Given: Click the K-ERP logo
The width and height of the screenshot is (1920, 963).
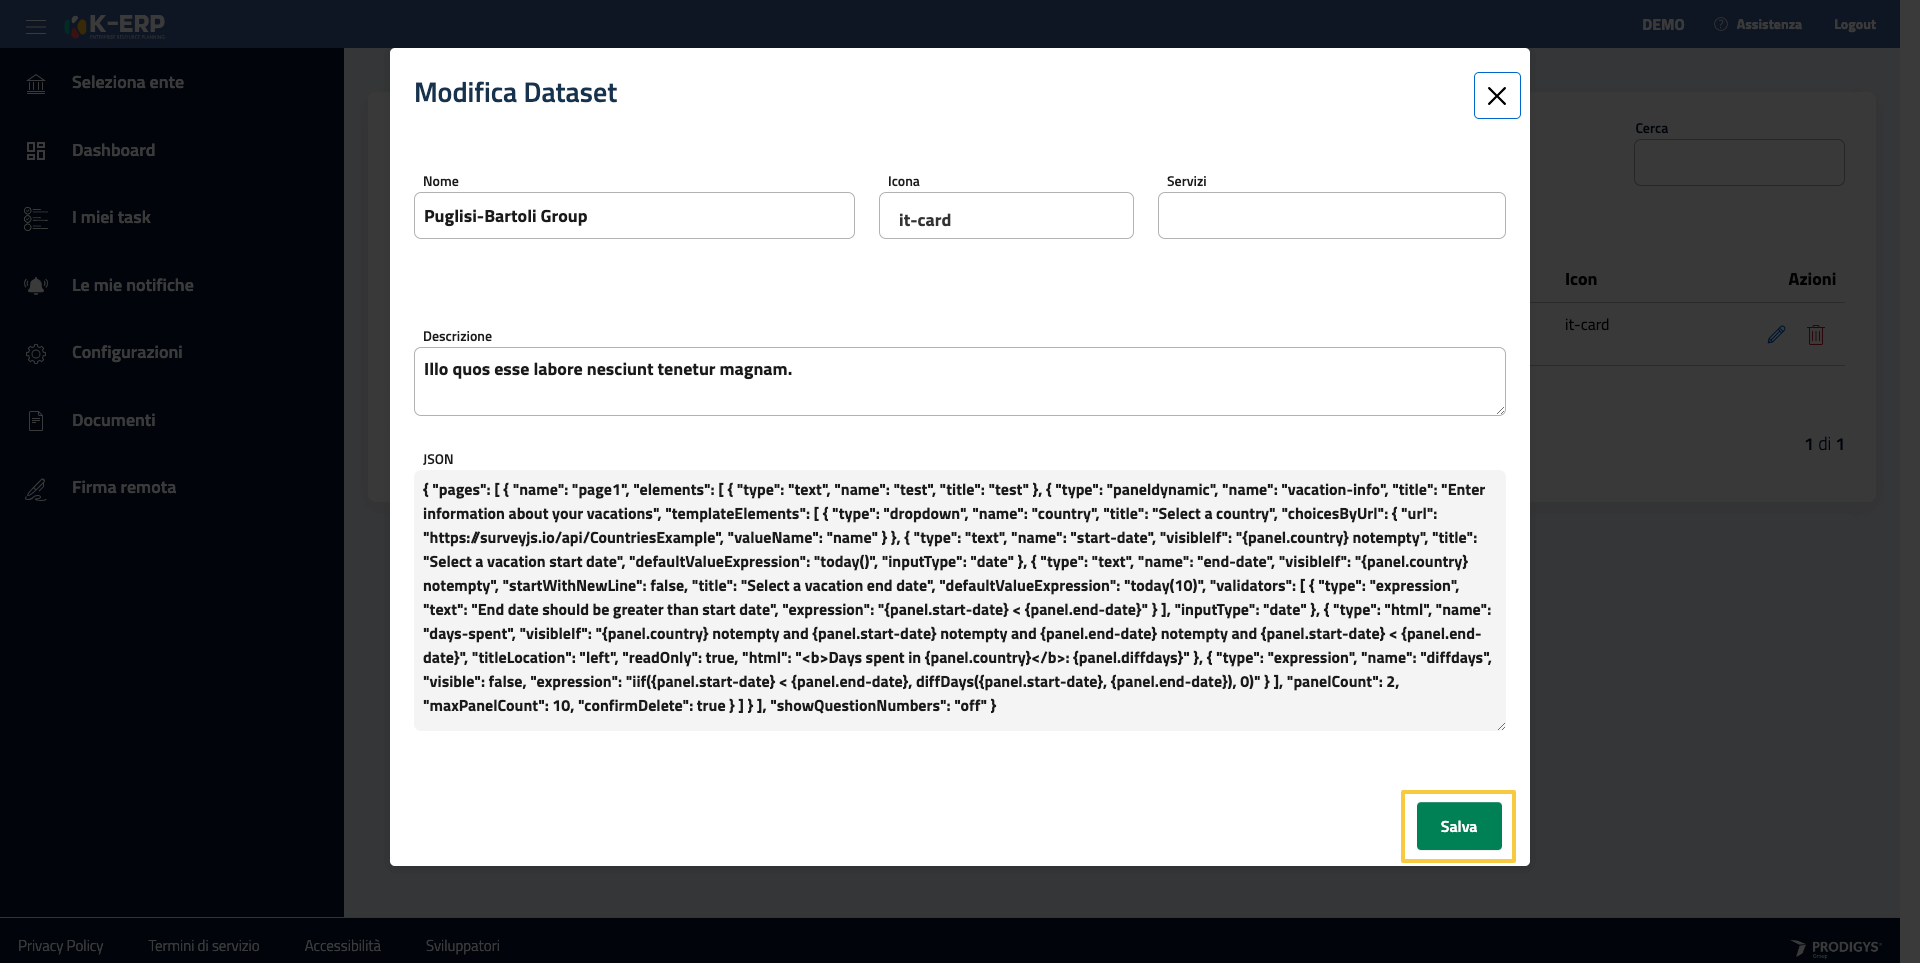Looking at the screenshot, I should 116,25.
